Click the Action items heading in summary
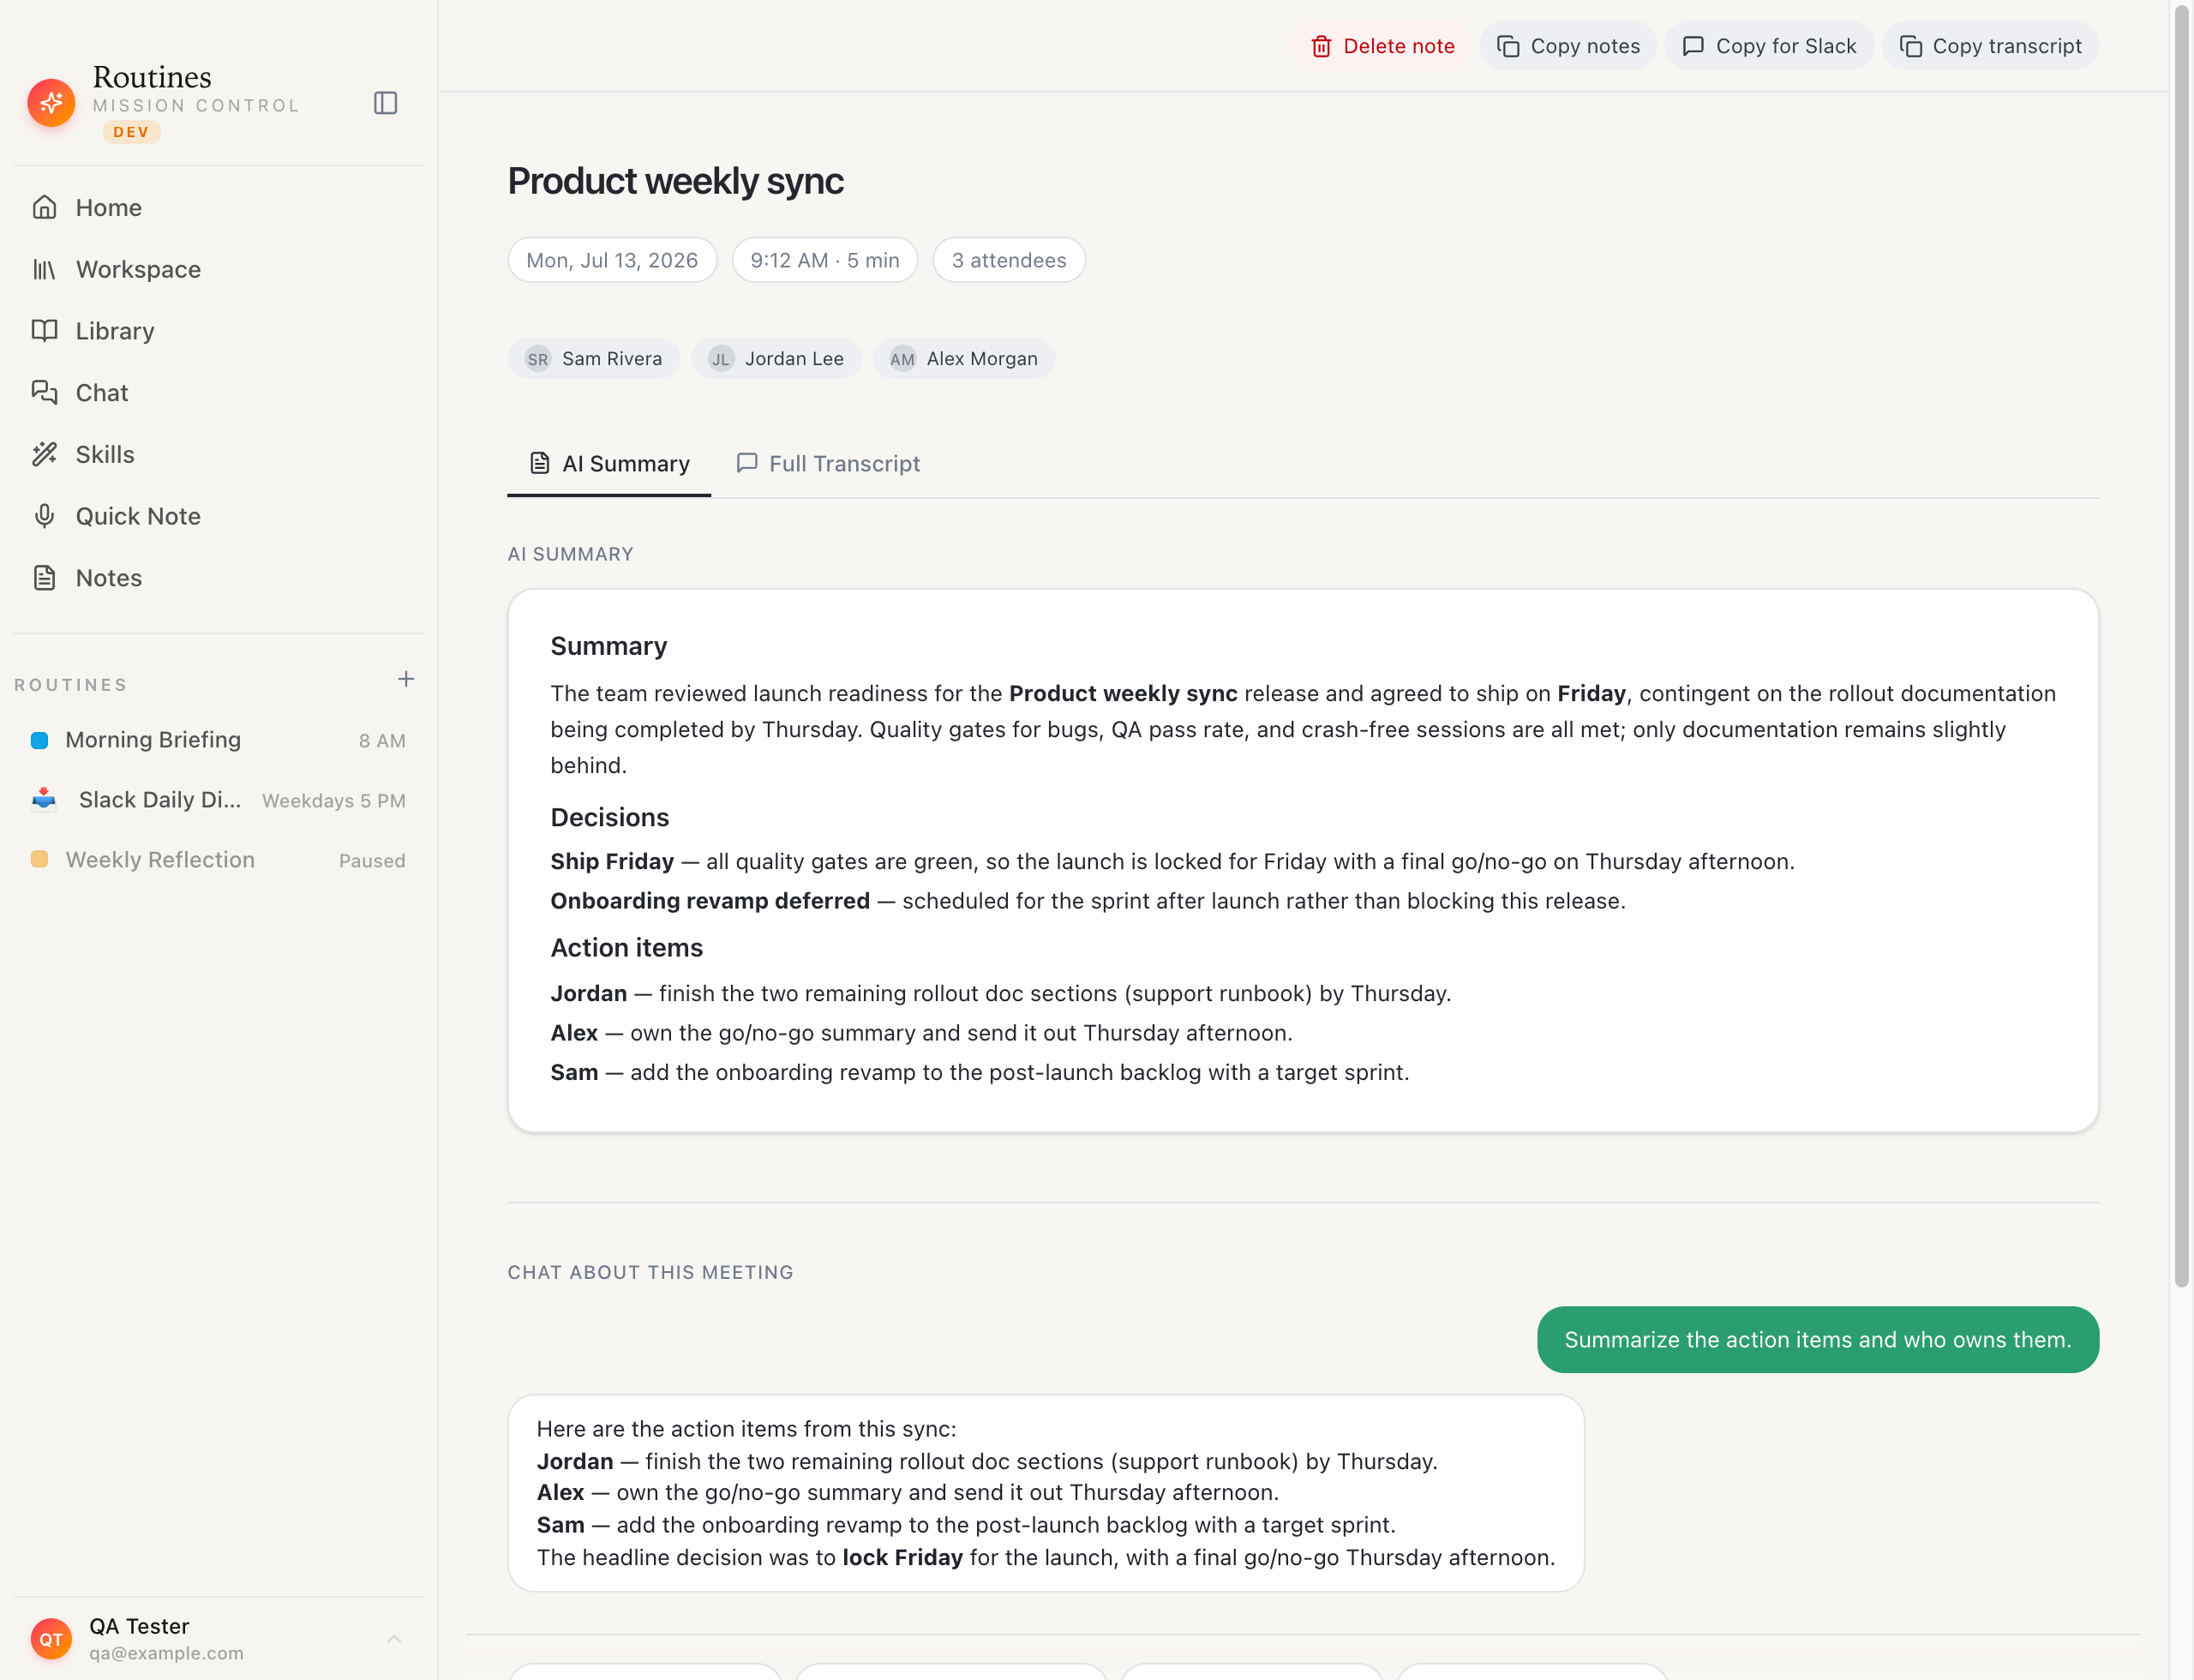This screenshot has height=1680, width=2194. [x=627, y=948]
